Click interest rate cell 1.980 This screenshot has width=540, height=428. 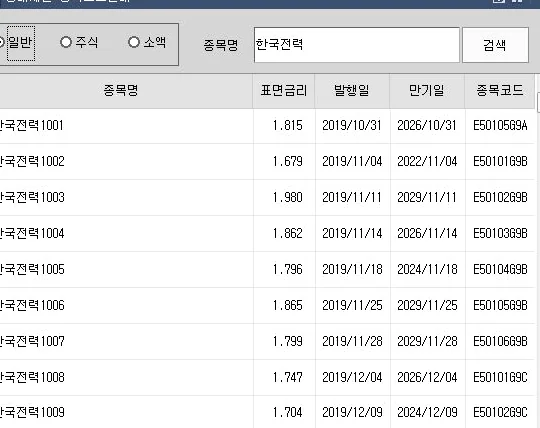click(288, 198)
